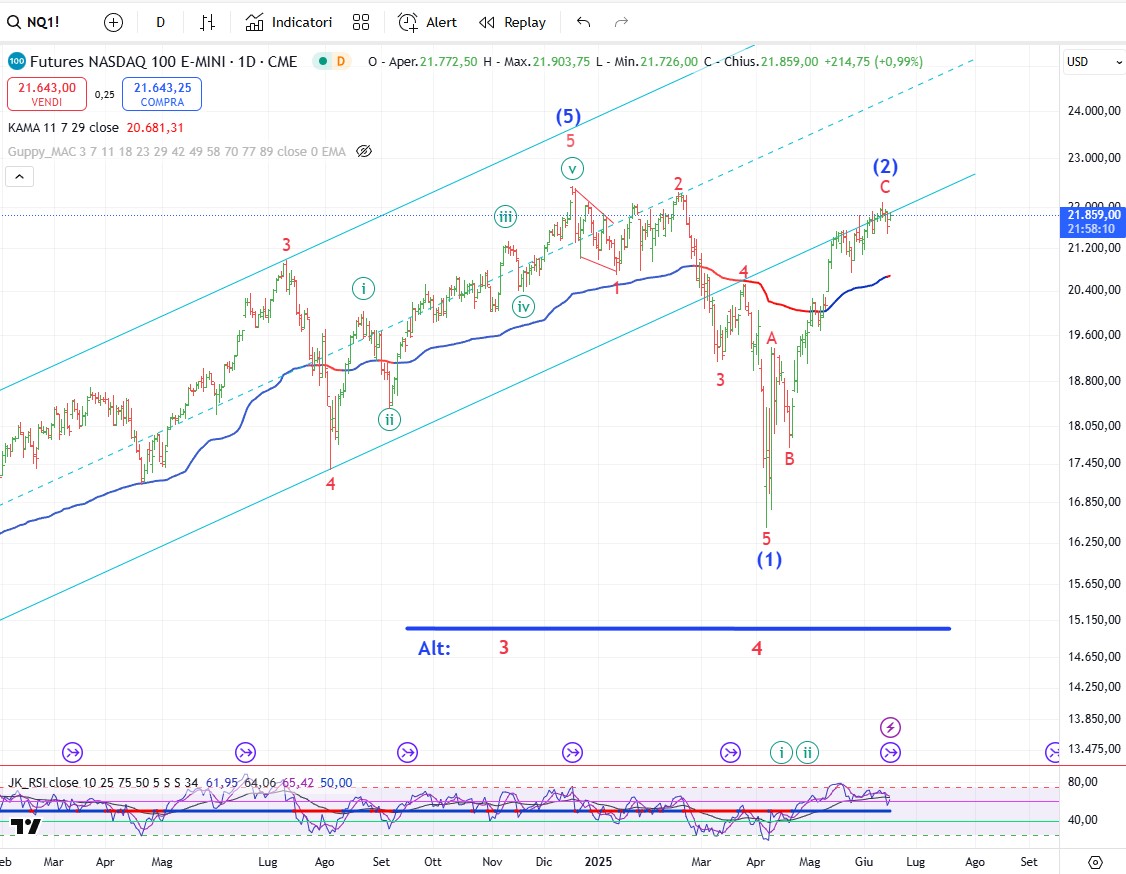This screenshot has width=1126, height=874.
Task: Open the USD currency dropdown
Action: (1094, 62)
